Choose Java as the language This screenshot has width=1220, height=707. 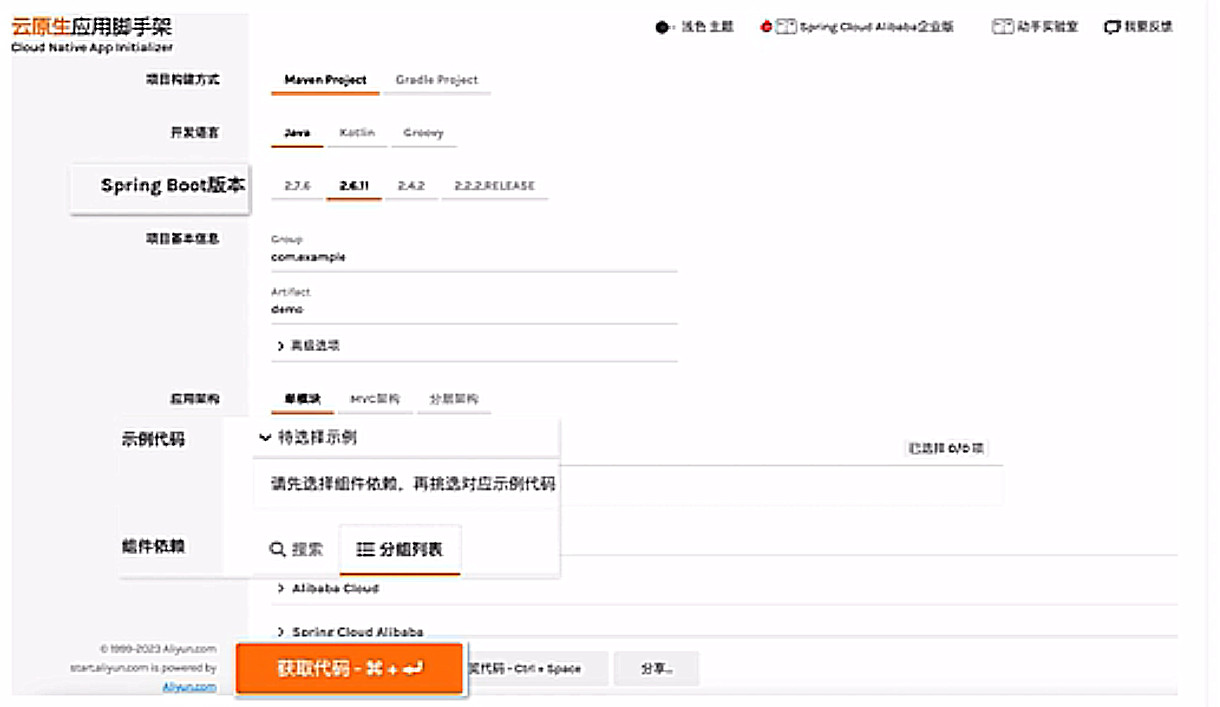[297, 133]
